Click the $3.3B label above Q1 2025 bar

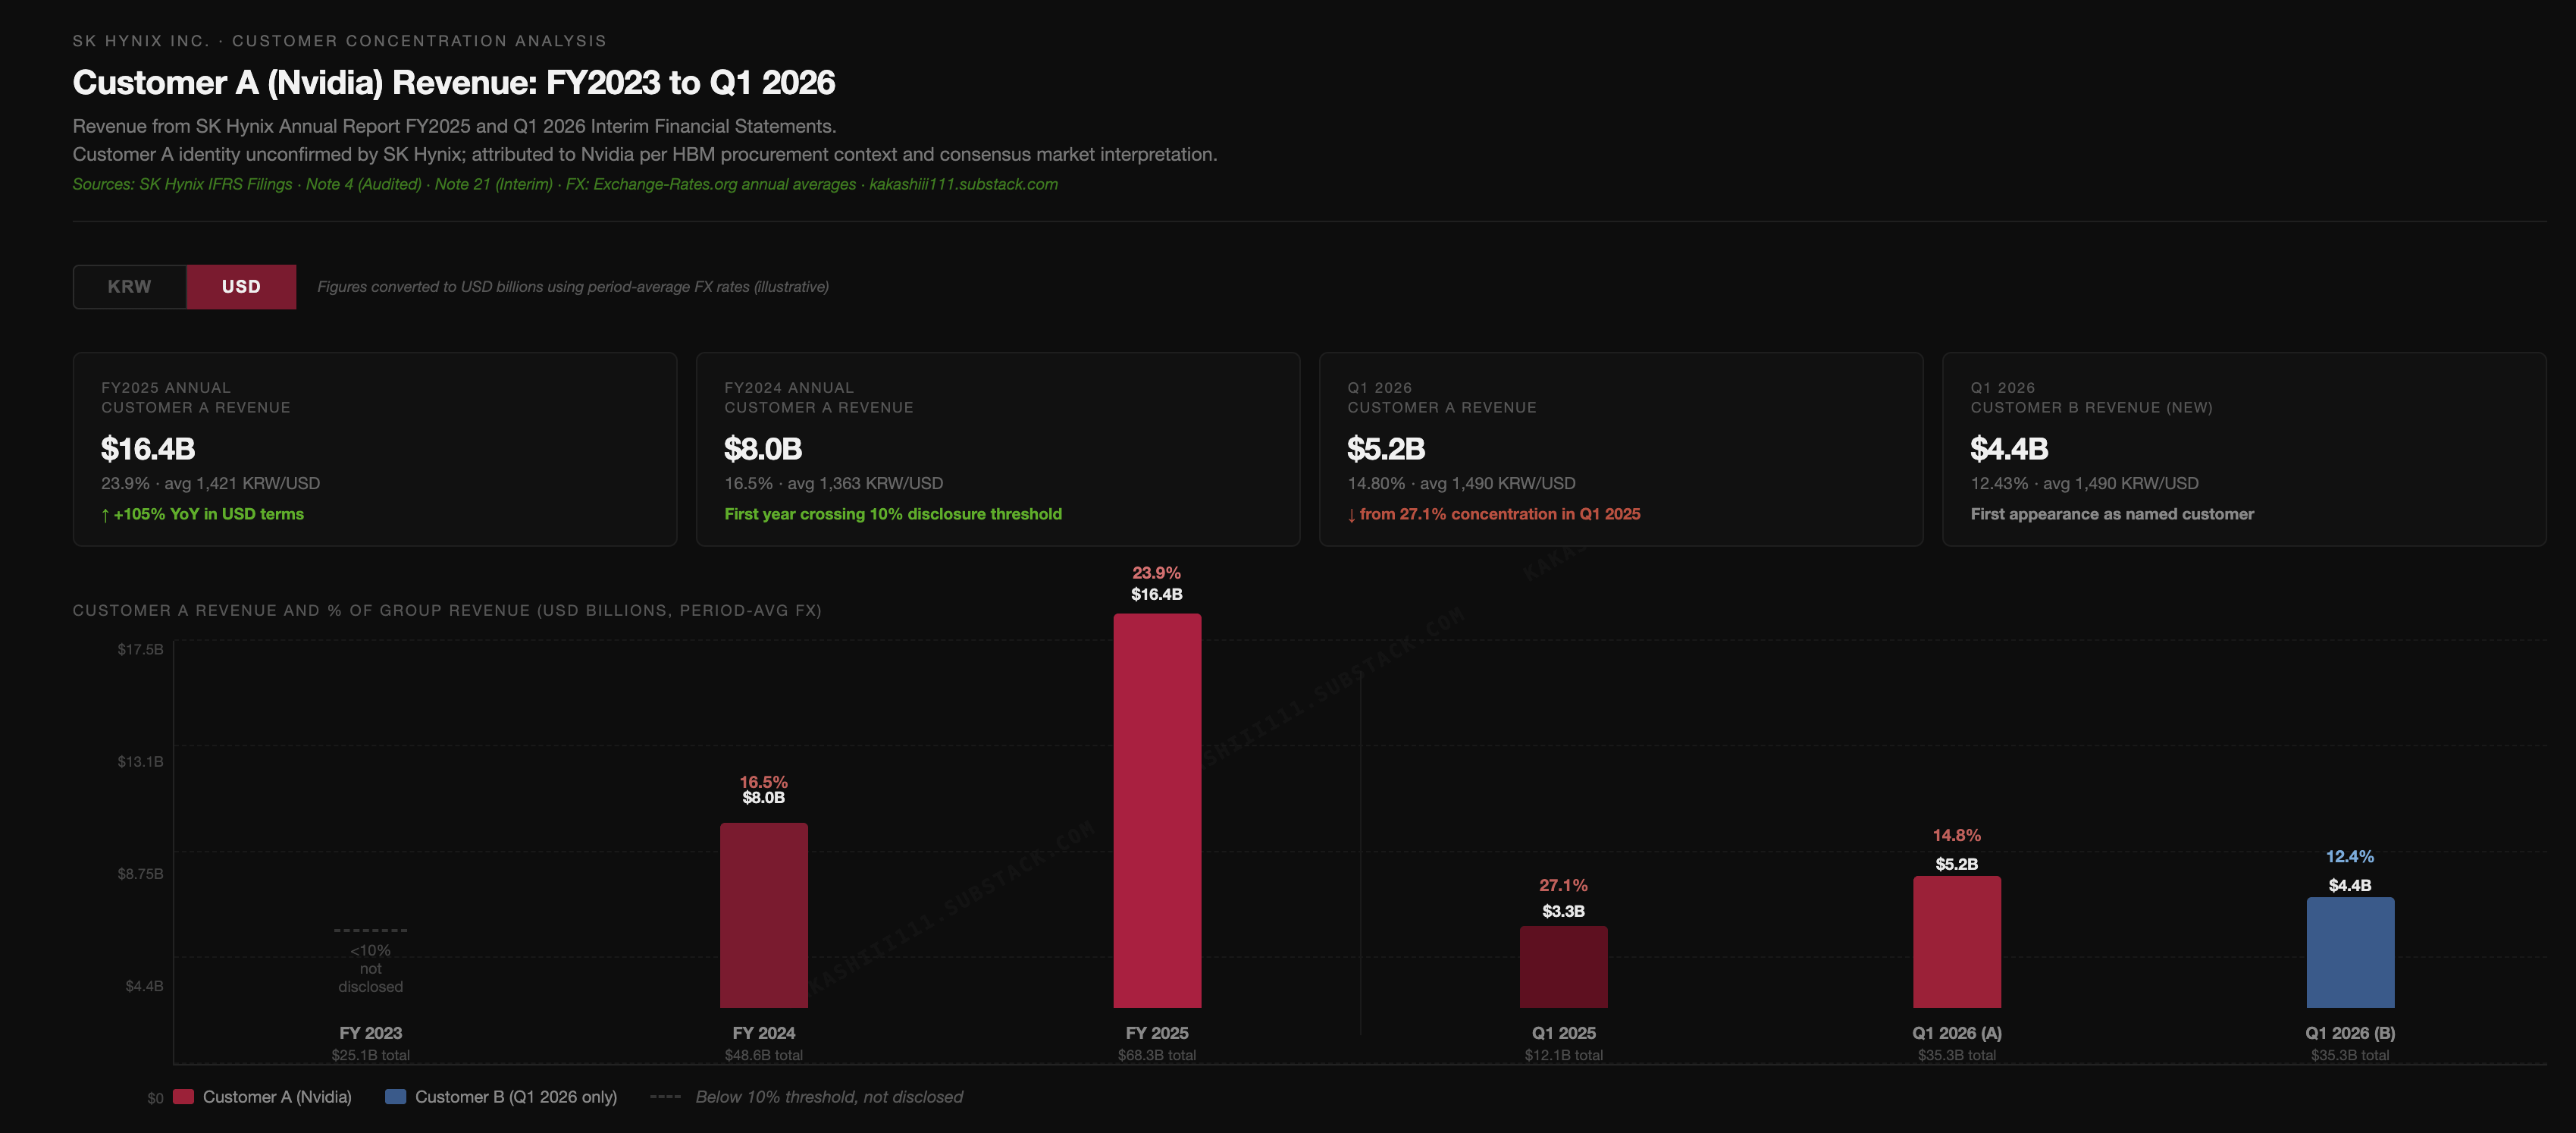point(1563,911)
